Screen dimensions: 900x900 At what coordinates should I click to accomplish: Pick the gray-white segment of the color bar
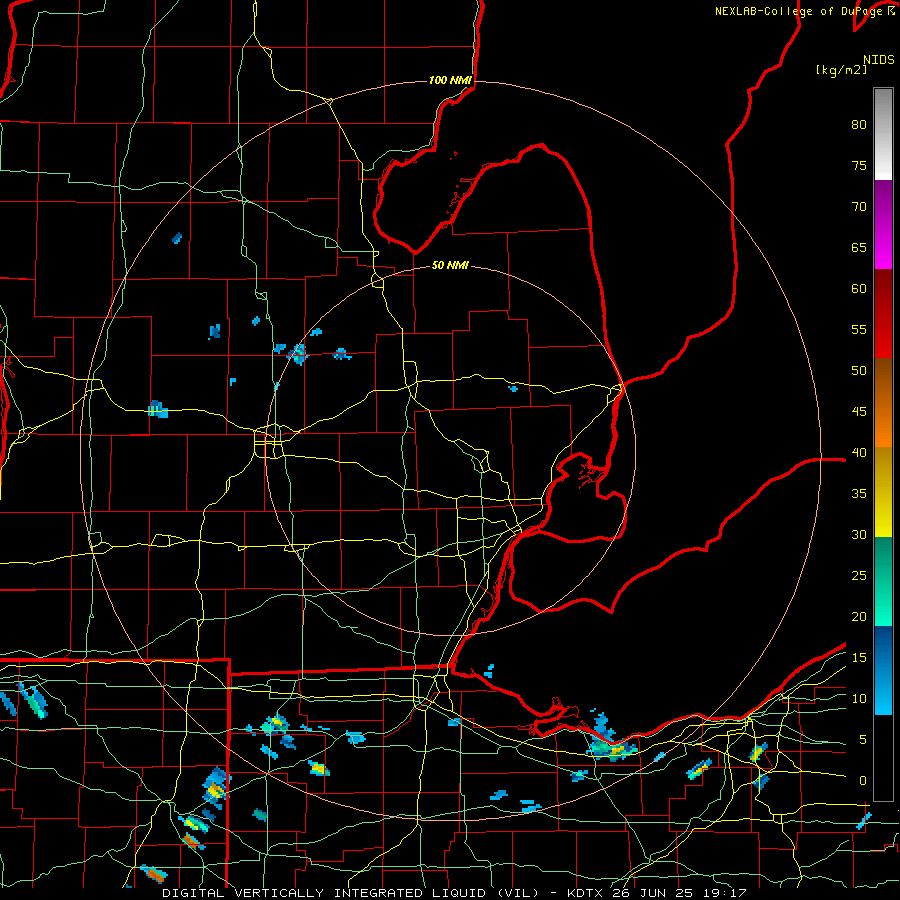tap(883, 134)
